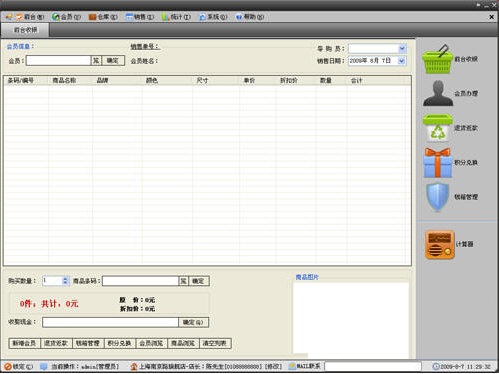This screenshot has height=374, width=499.
Task: Open the 前台收银 basket icon in sidebar
Action: [x=437, y=59]
